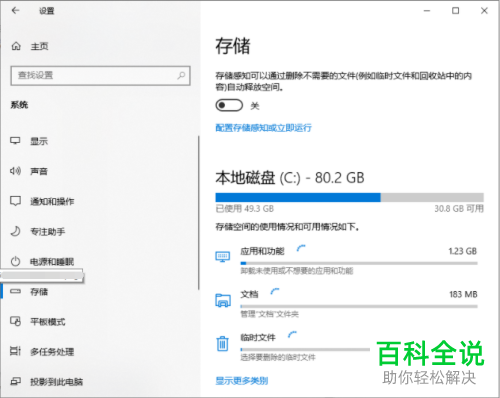Click the C: drive usage bar
Viewport: 500px width, 398px height.
[x=349, y=197]
